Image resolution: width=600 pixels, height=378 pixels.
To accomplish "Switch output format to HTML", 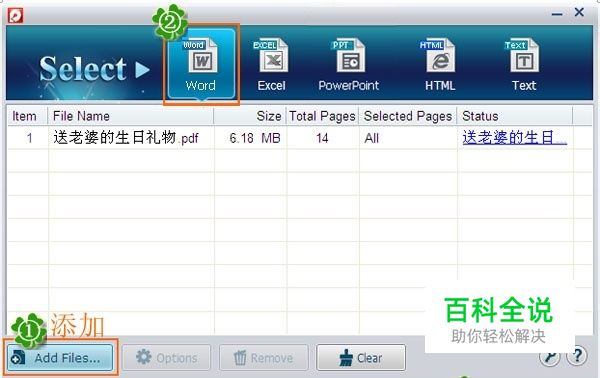I will coord(440,64).
